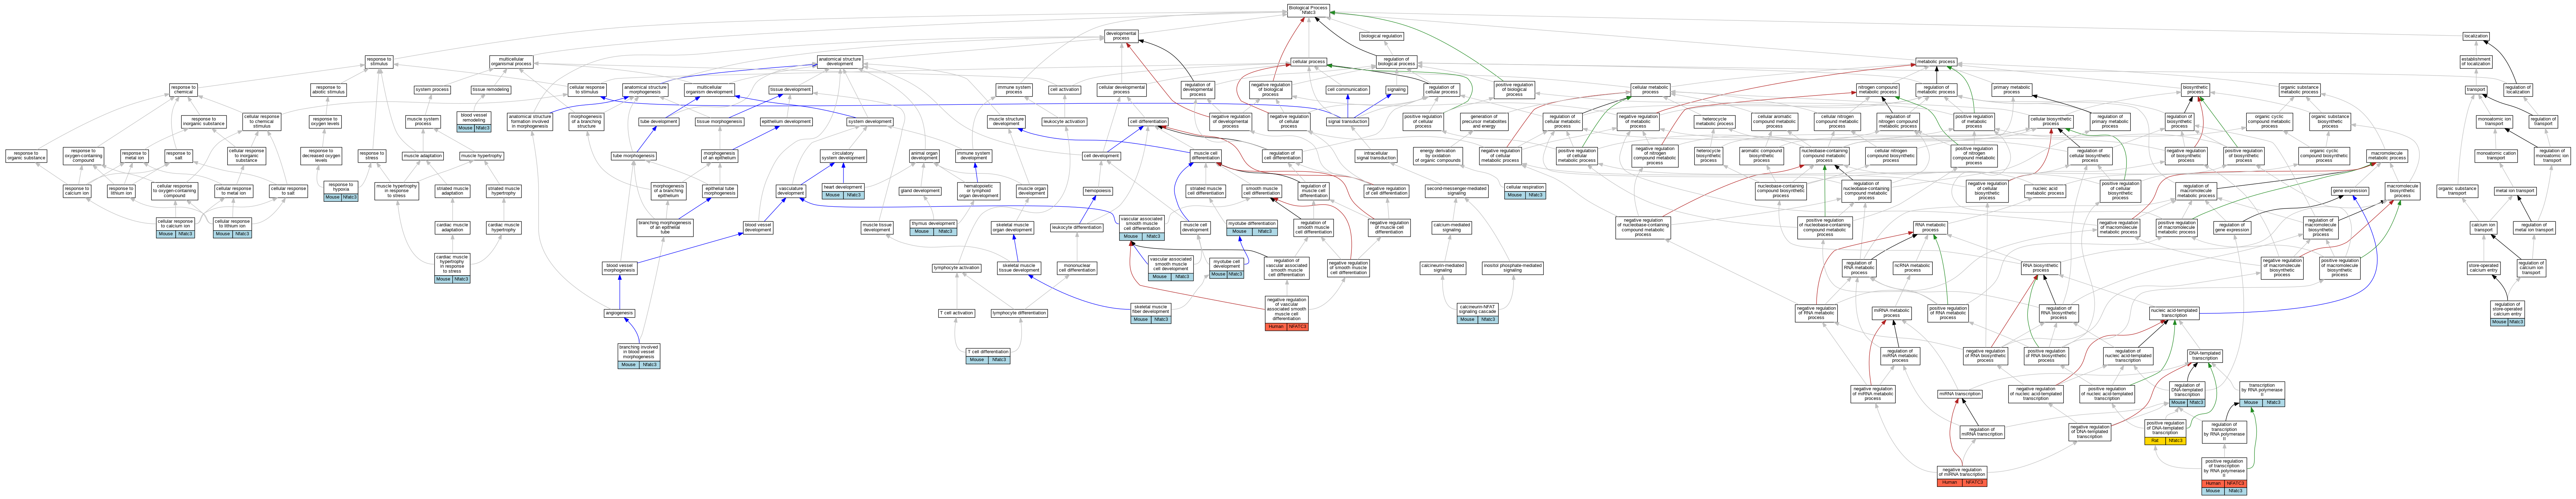Screen dimensions: 2576x499
Task: Click the 'muscle adaptation' node
Action: pos(423,156)
